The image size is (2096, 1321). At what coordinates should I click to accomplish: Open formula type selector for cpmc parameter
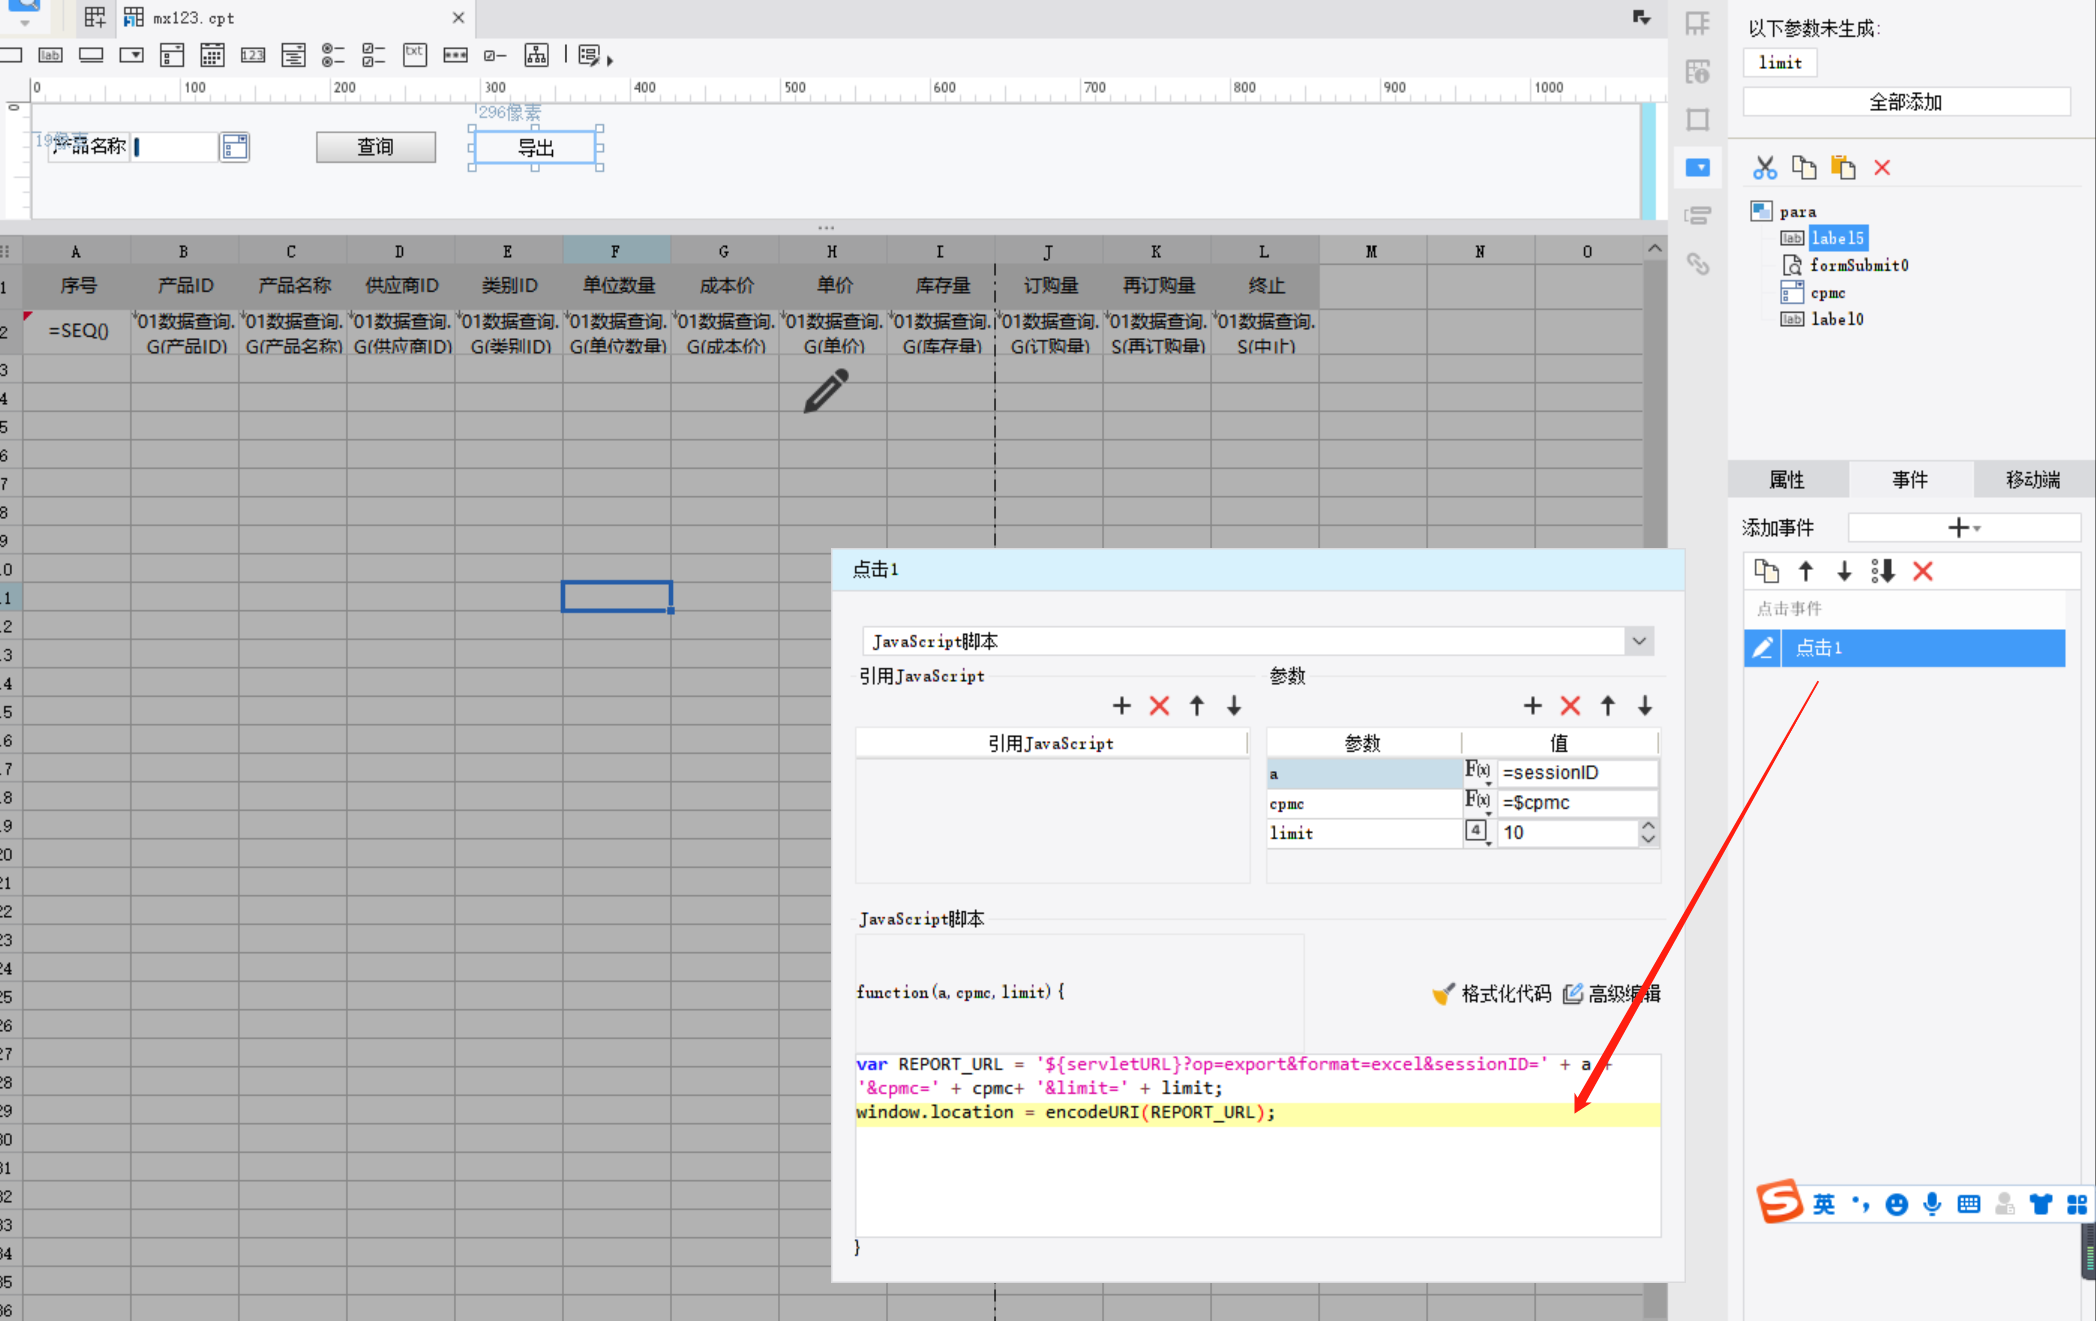click(x=1478, y=802)
